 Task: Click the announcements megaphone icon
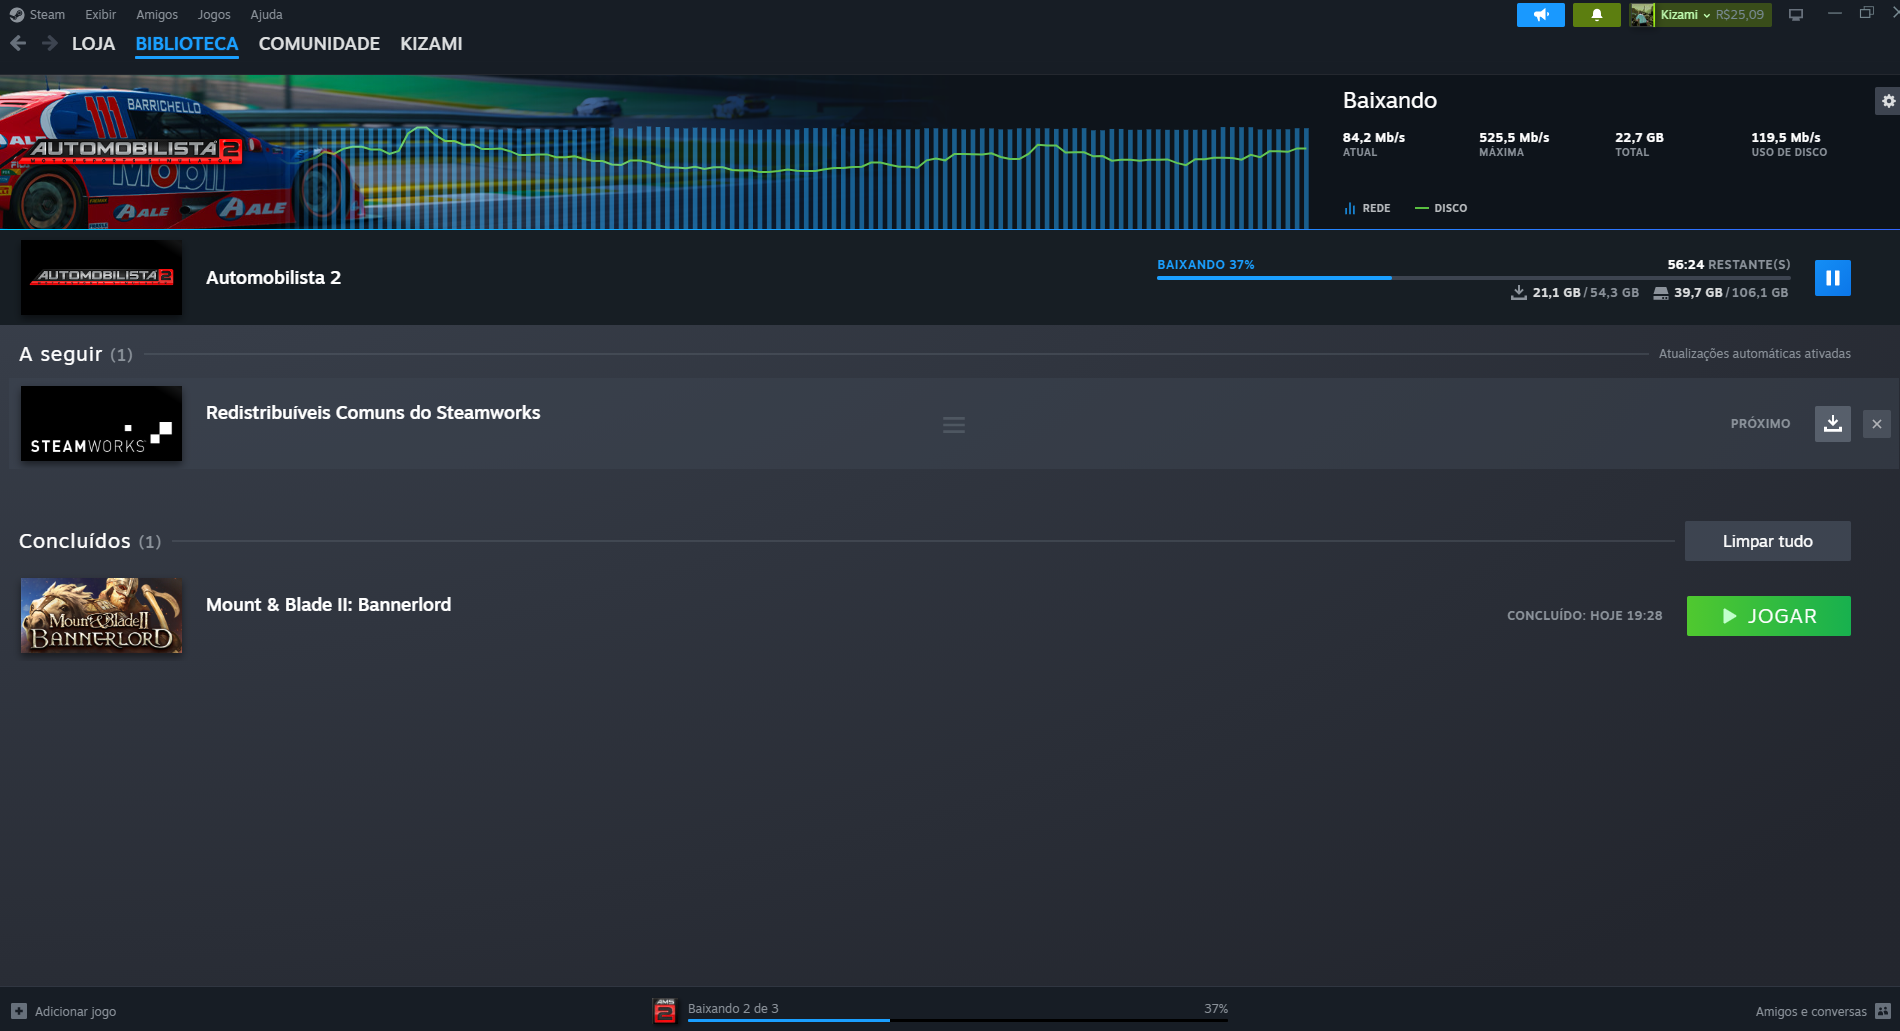1541,15
